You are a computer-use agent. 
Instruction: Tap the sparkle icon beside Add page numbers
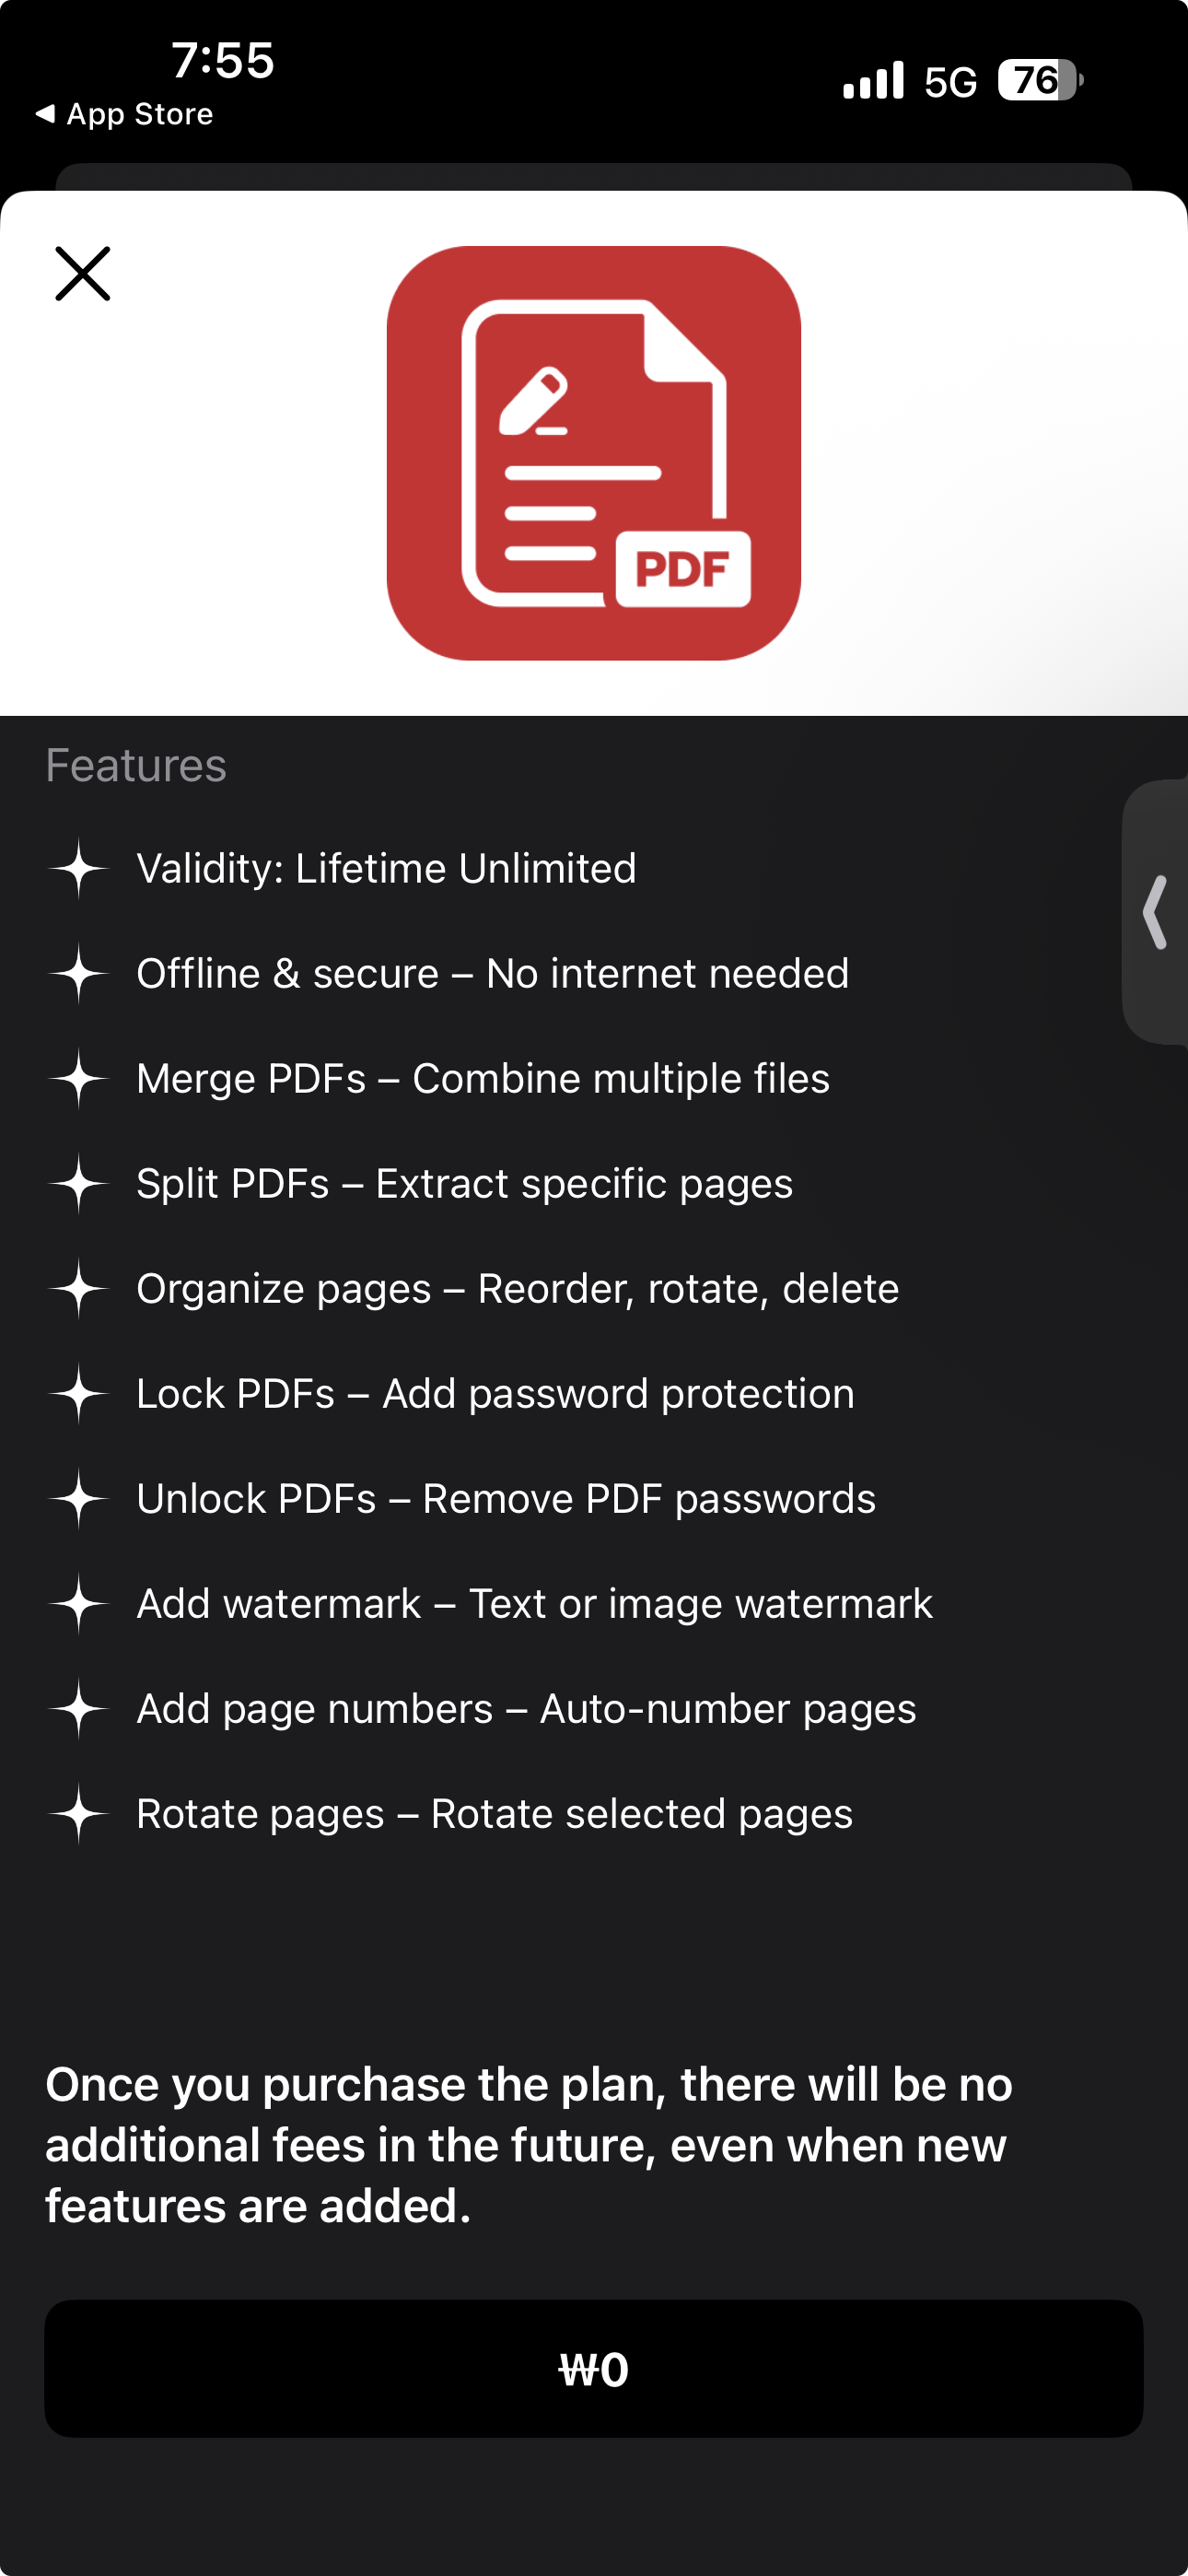tap(79, 1708)
